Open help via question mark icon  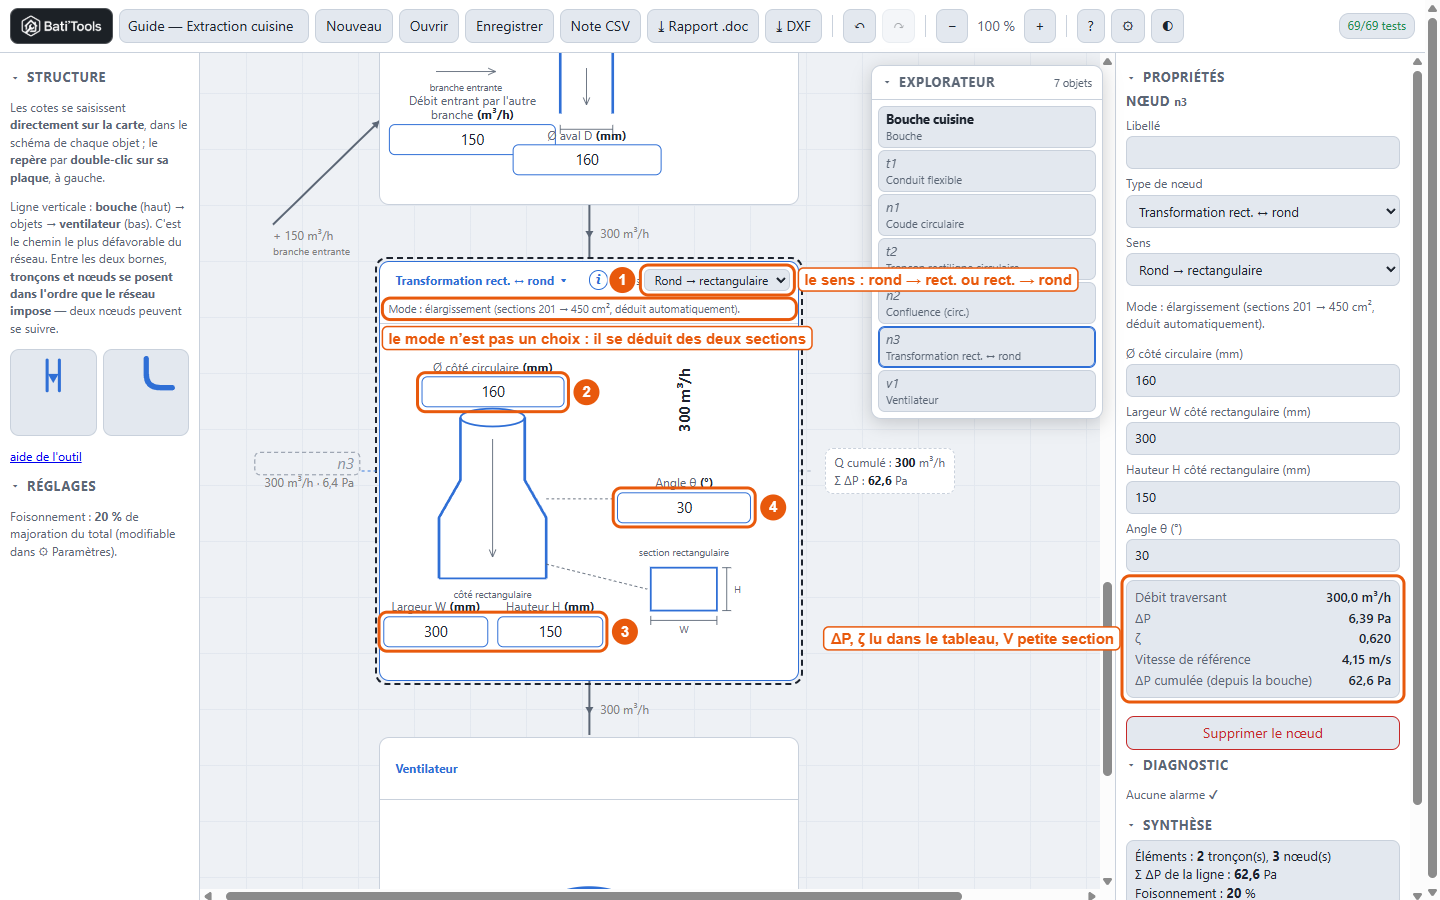[x=1090, y=26]
